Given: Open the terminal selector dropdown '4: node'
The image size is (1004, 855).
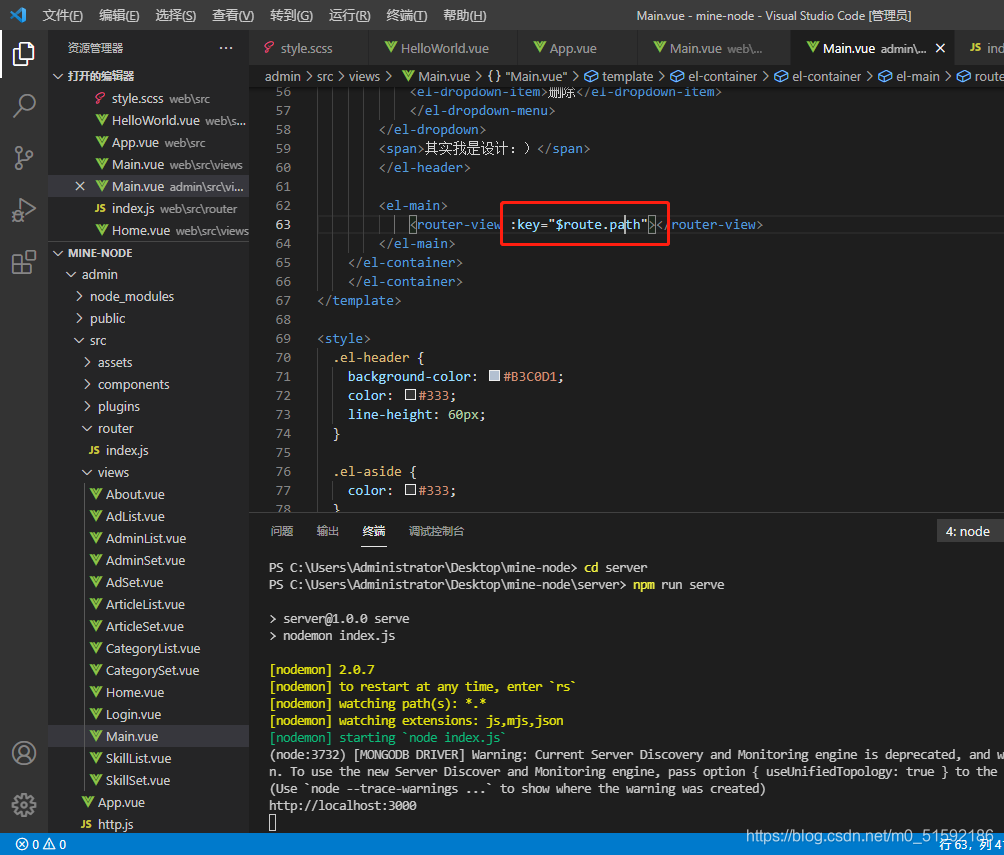Looking at the screenshot, I should coord(968,531).
